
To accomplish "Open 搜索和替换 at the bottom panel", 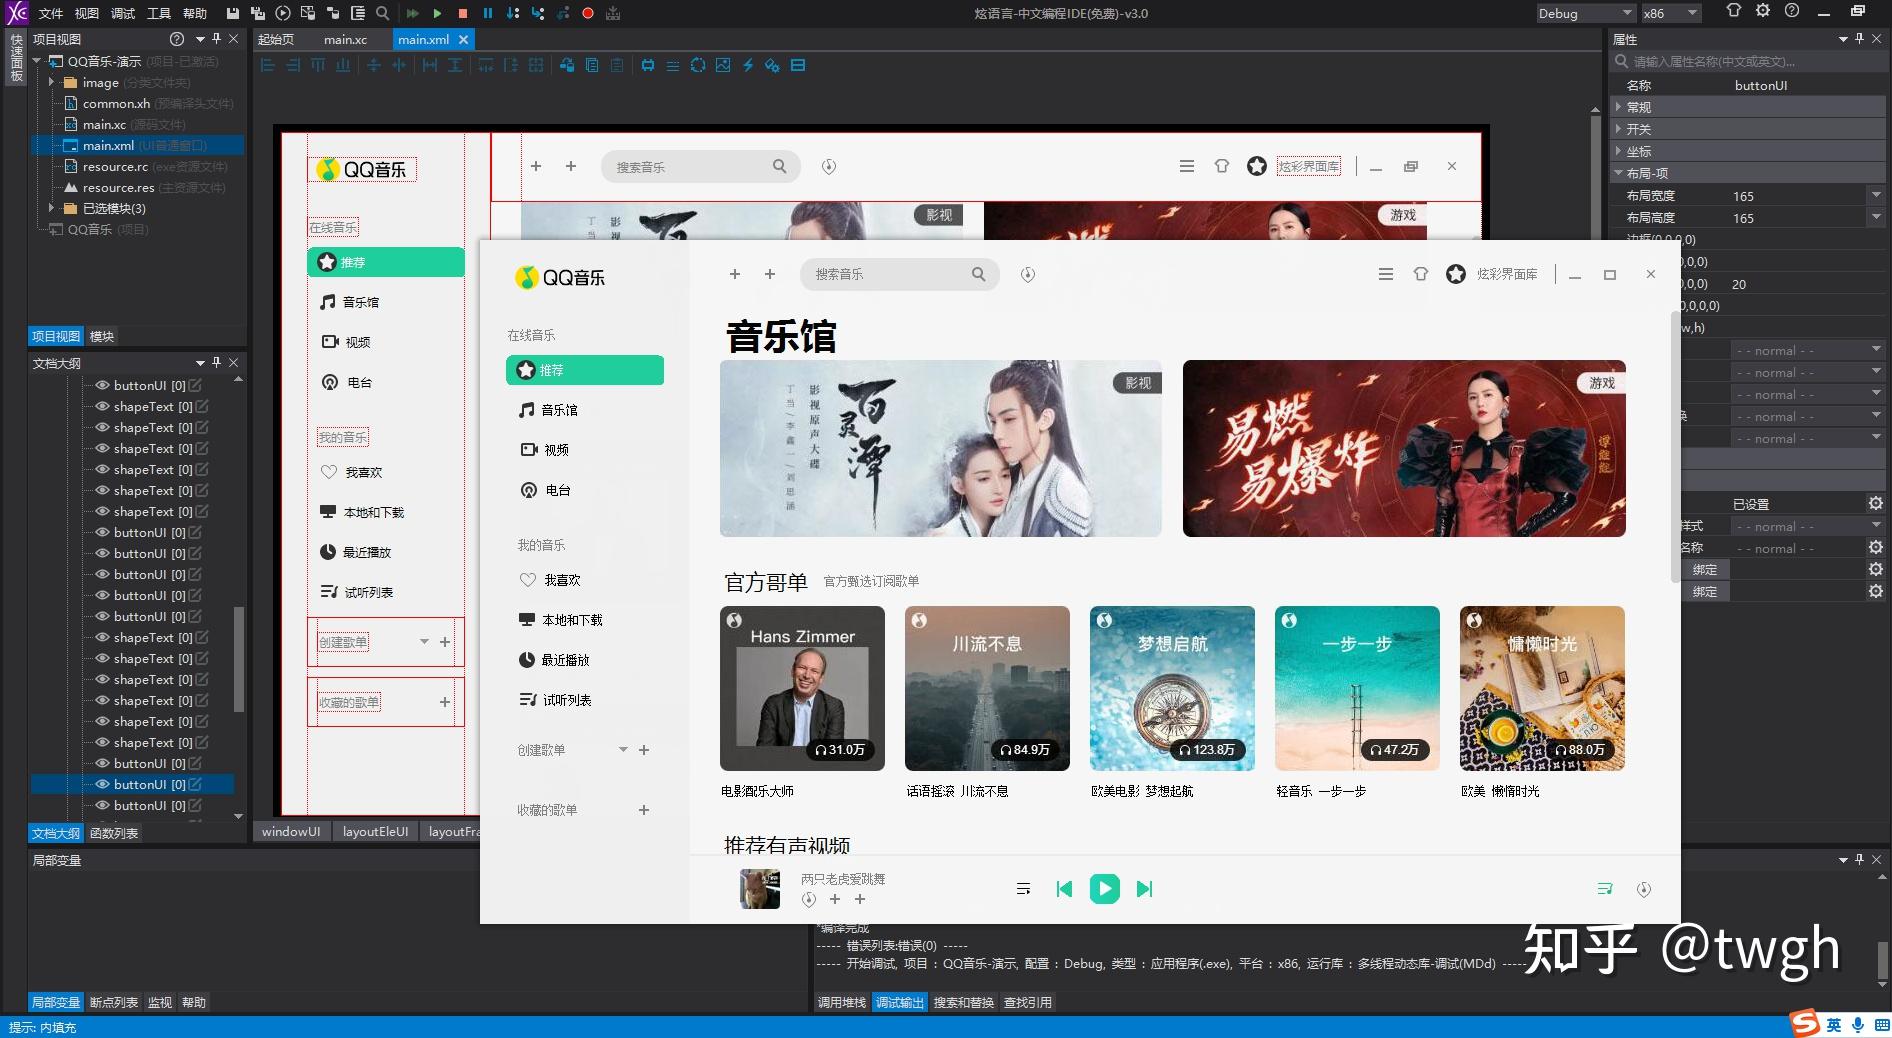I will pos(963,1001).
